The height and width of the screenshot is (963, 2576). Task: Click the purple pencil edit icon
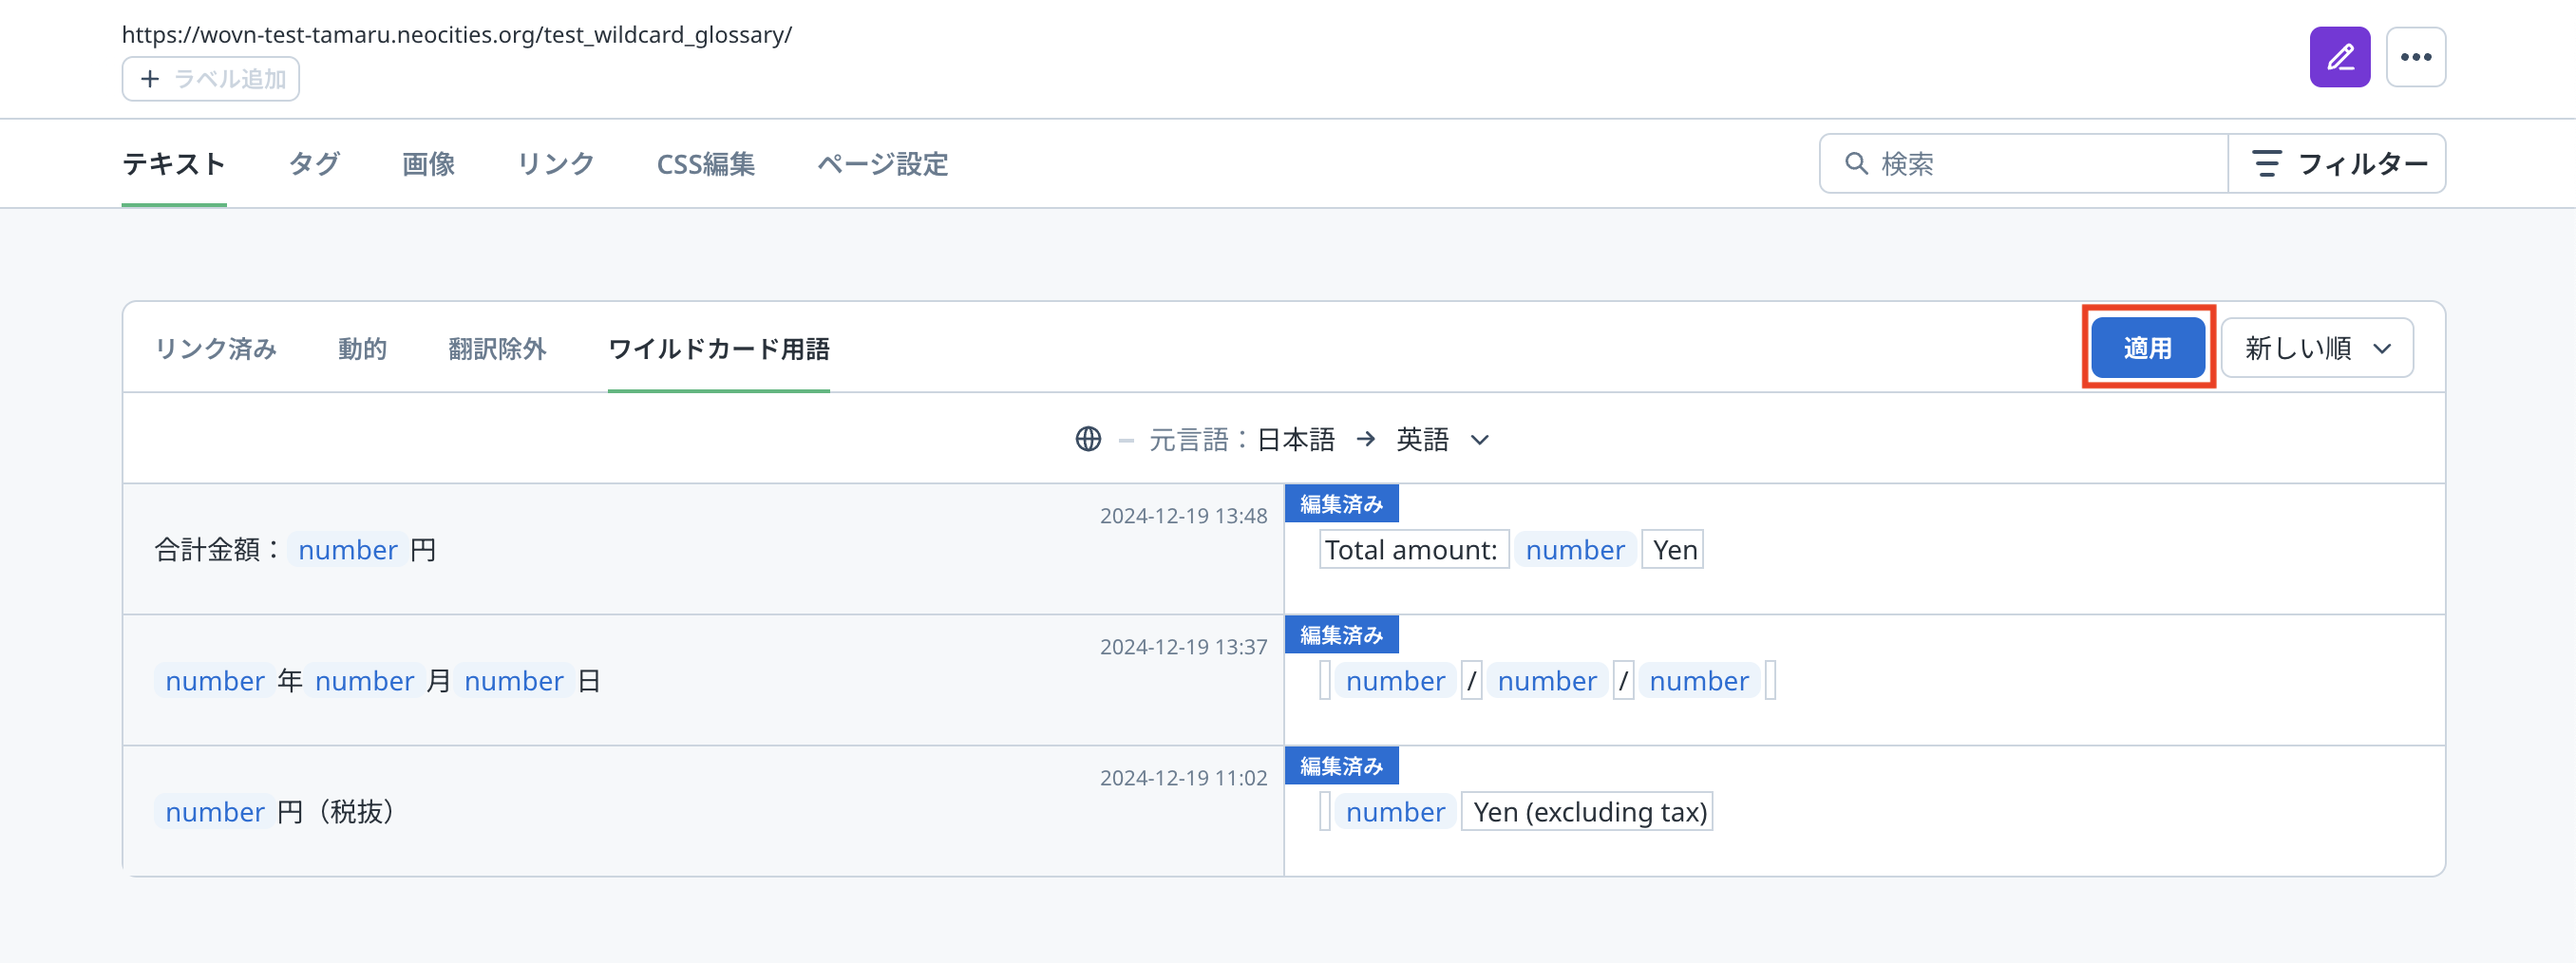[x=2338, y=57]
